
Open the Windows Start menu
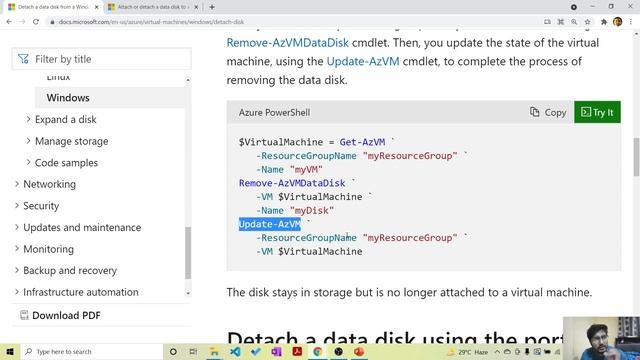pos(10,352)
